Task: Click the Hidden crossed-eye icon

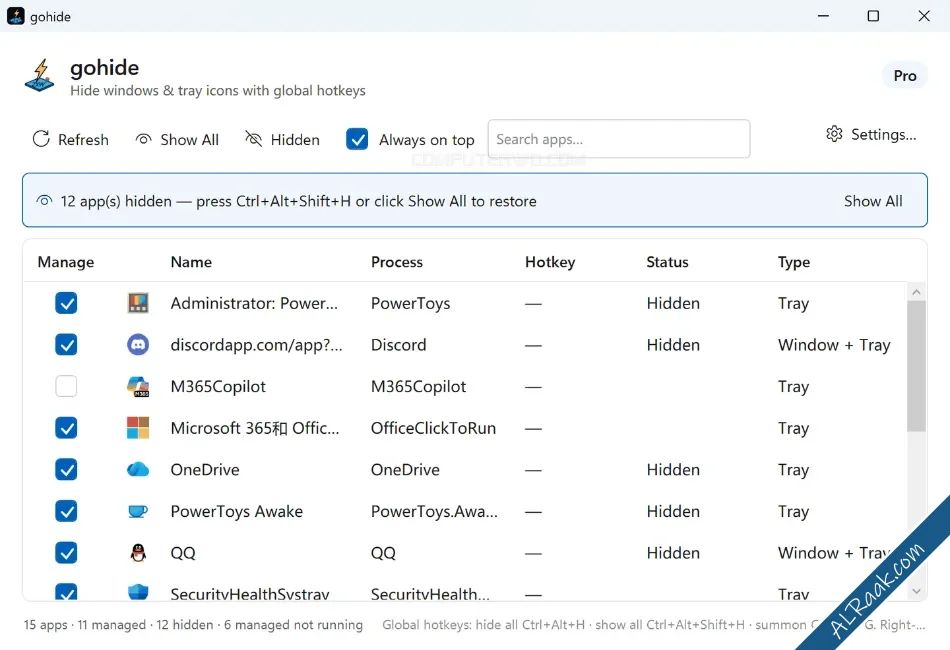Action: 253,139
